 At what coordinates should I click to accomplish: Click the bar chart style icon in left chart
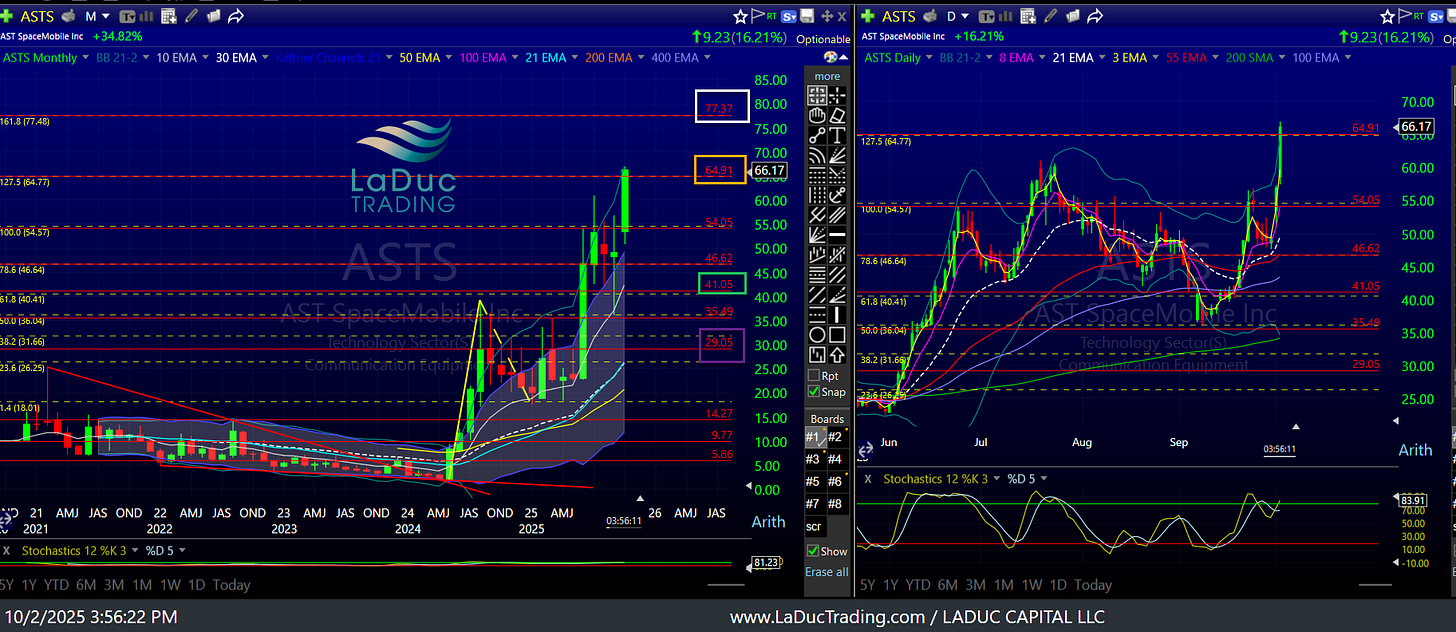[x=146, y=16]
